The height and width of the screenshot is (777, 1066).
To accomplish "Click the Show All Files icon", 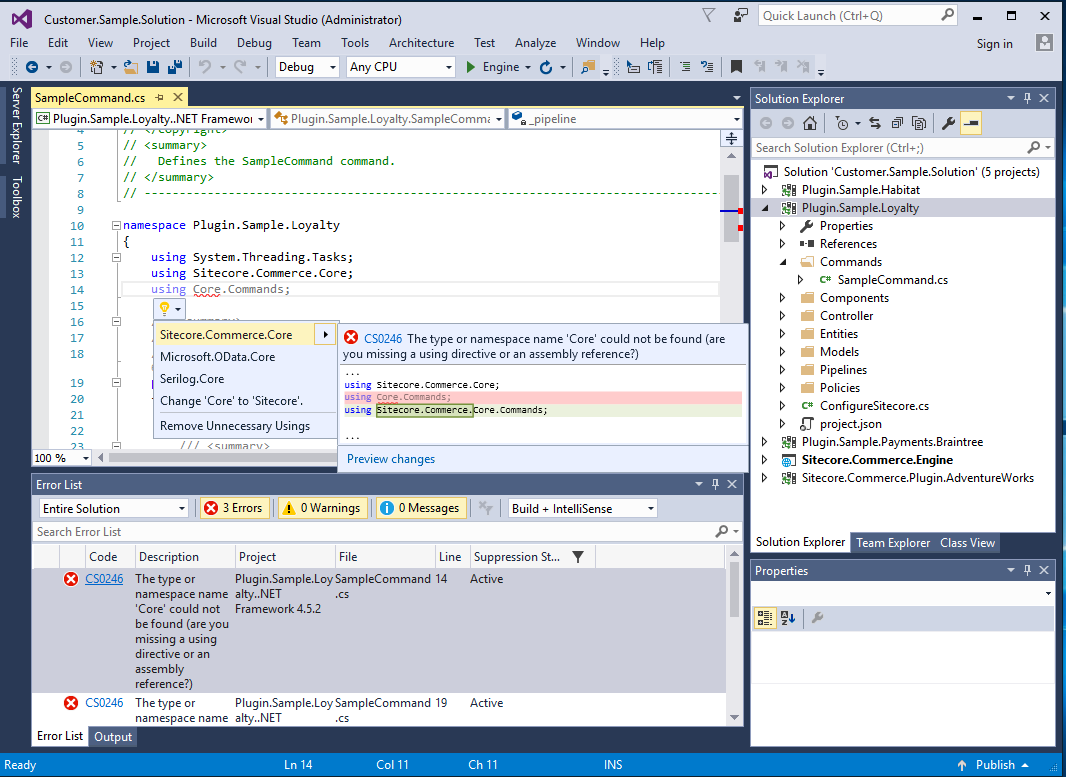I will [x=918, y=123].
